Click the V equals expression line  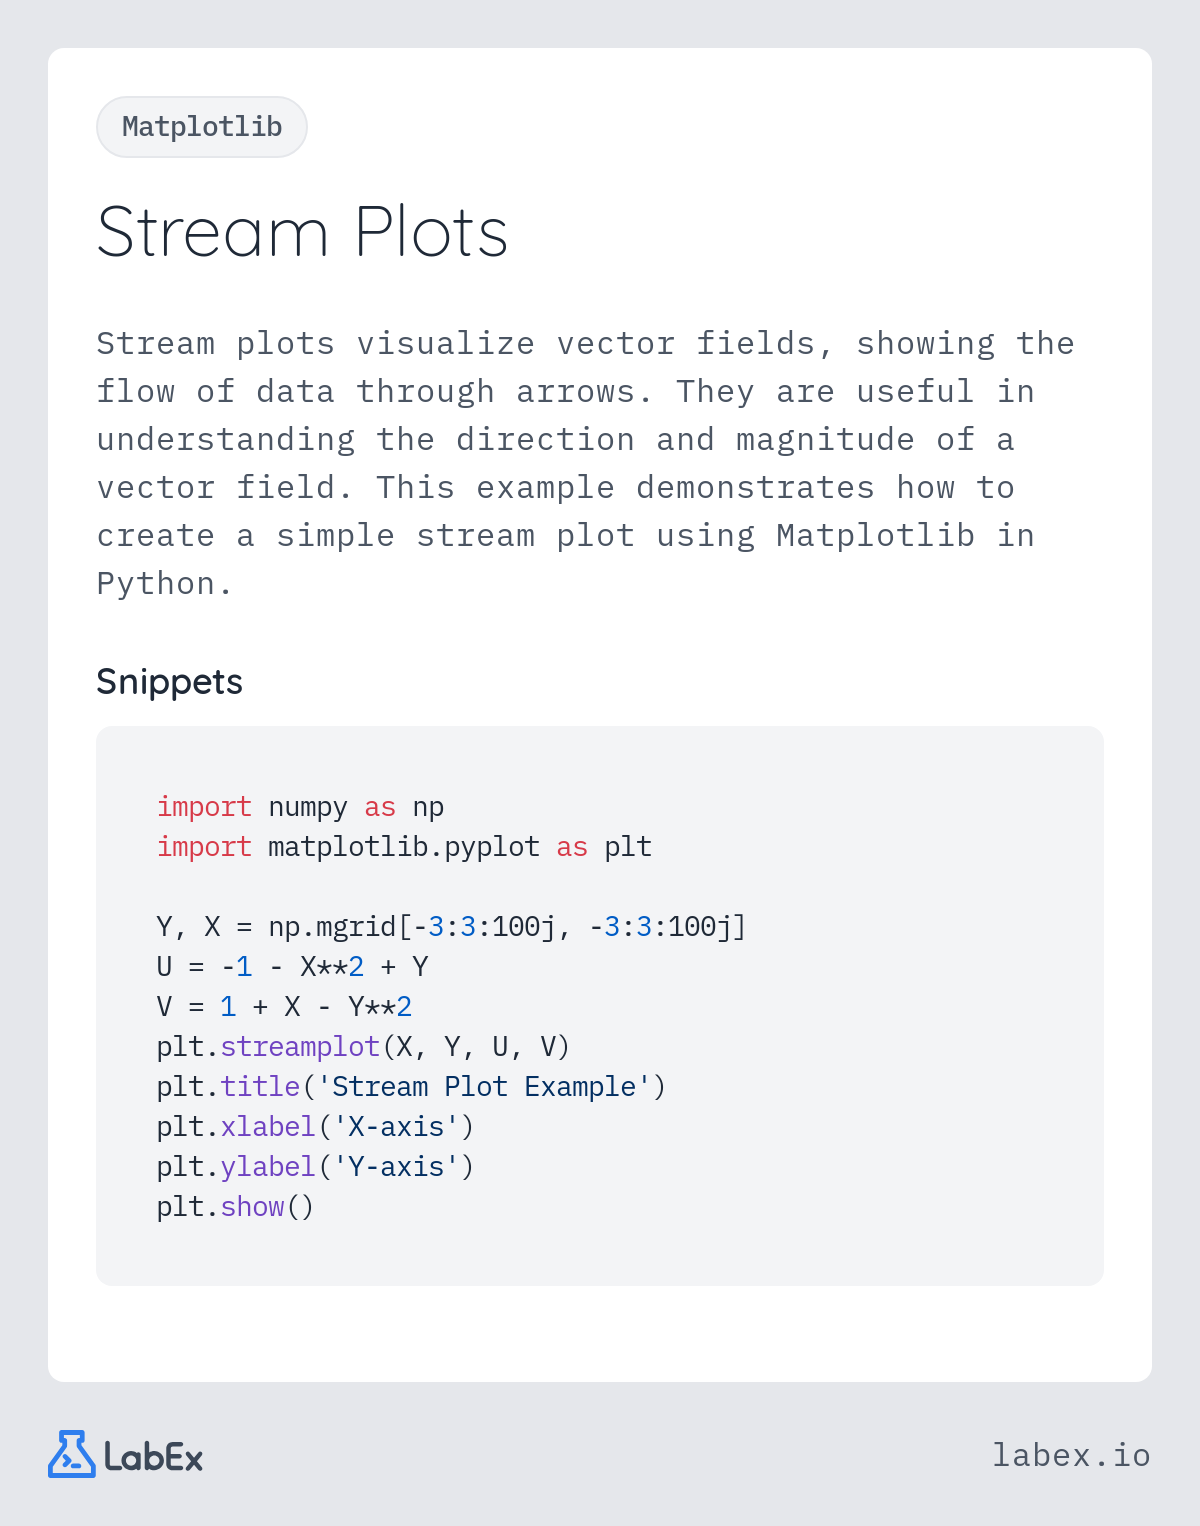coord(284,1007)
